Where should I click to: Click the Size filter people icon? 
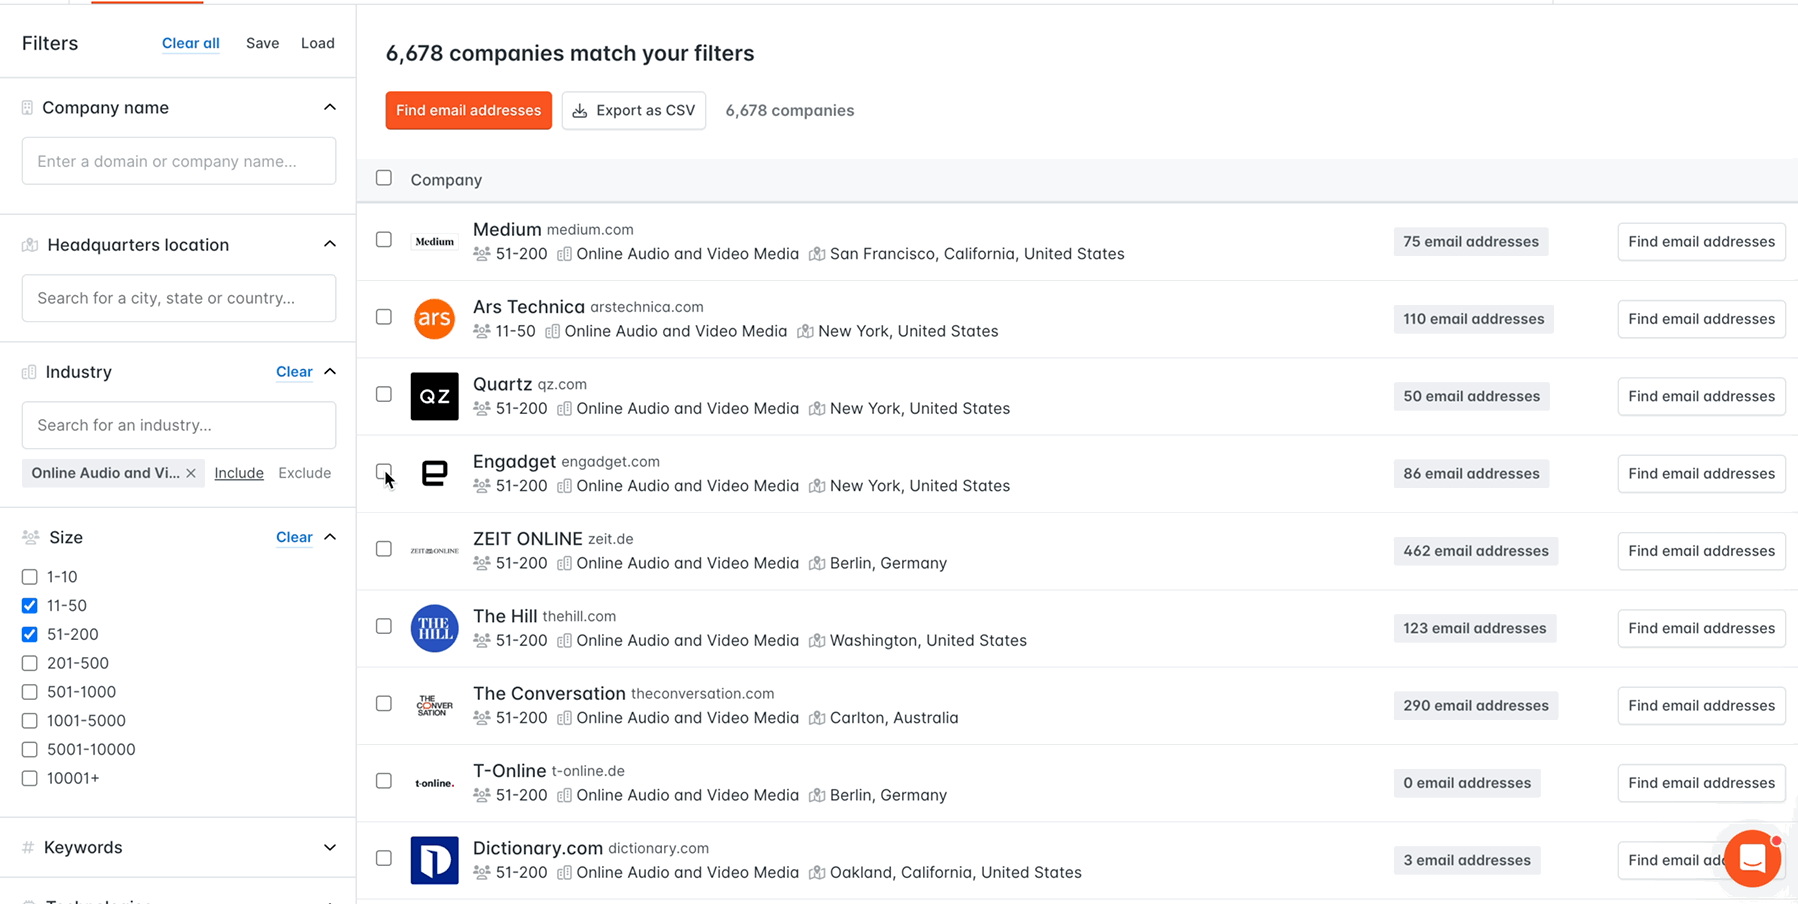pos(30,538)
